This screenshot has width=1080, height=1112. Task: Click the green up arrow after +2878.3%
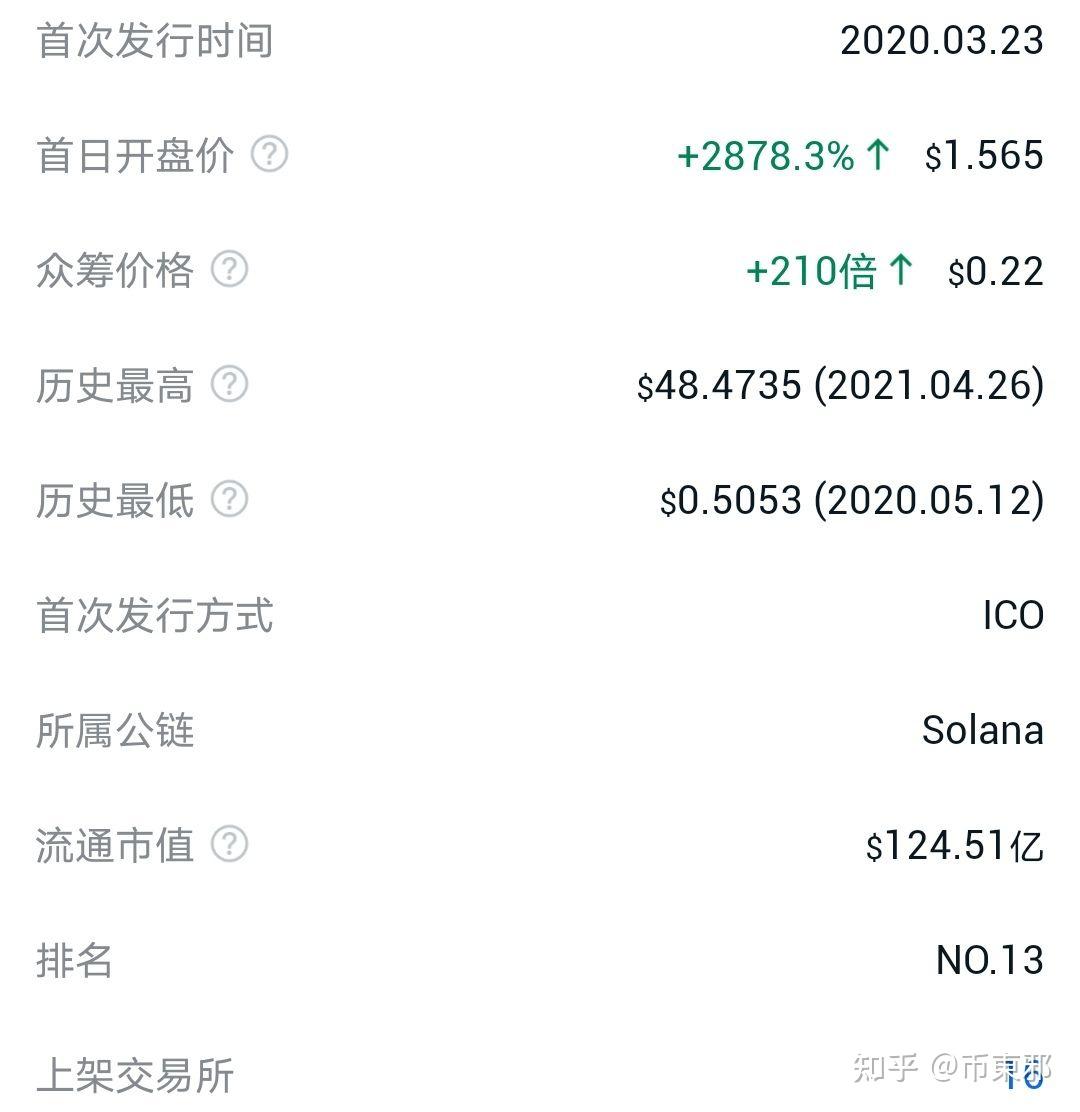(x=878, y=155)
